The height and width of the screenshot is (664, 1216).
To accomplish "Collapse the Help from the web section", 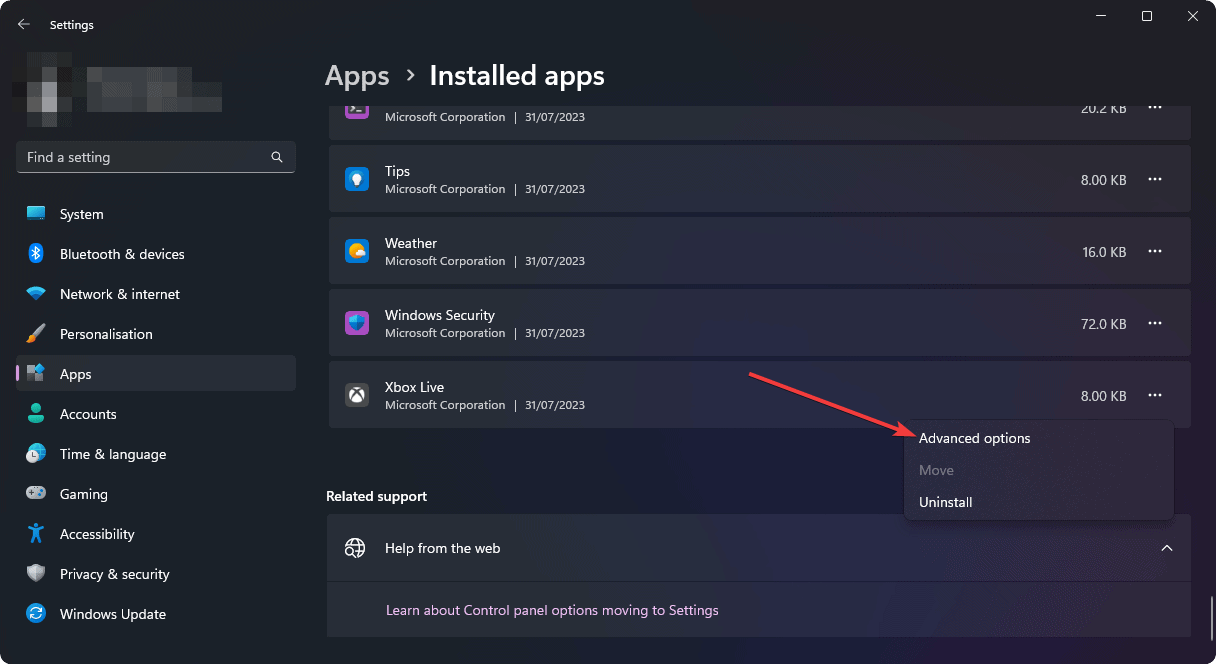I will (1167, 548).
